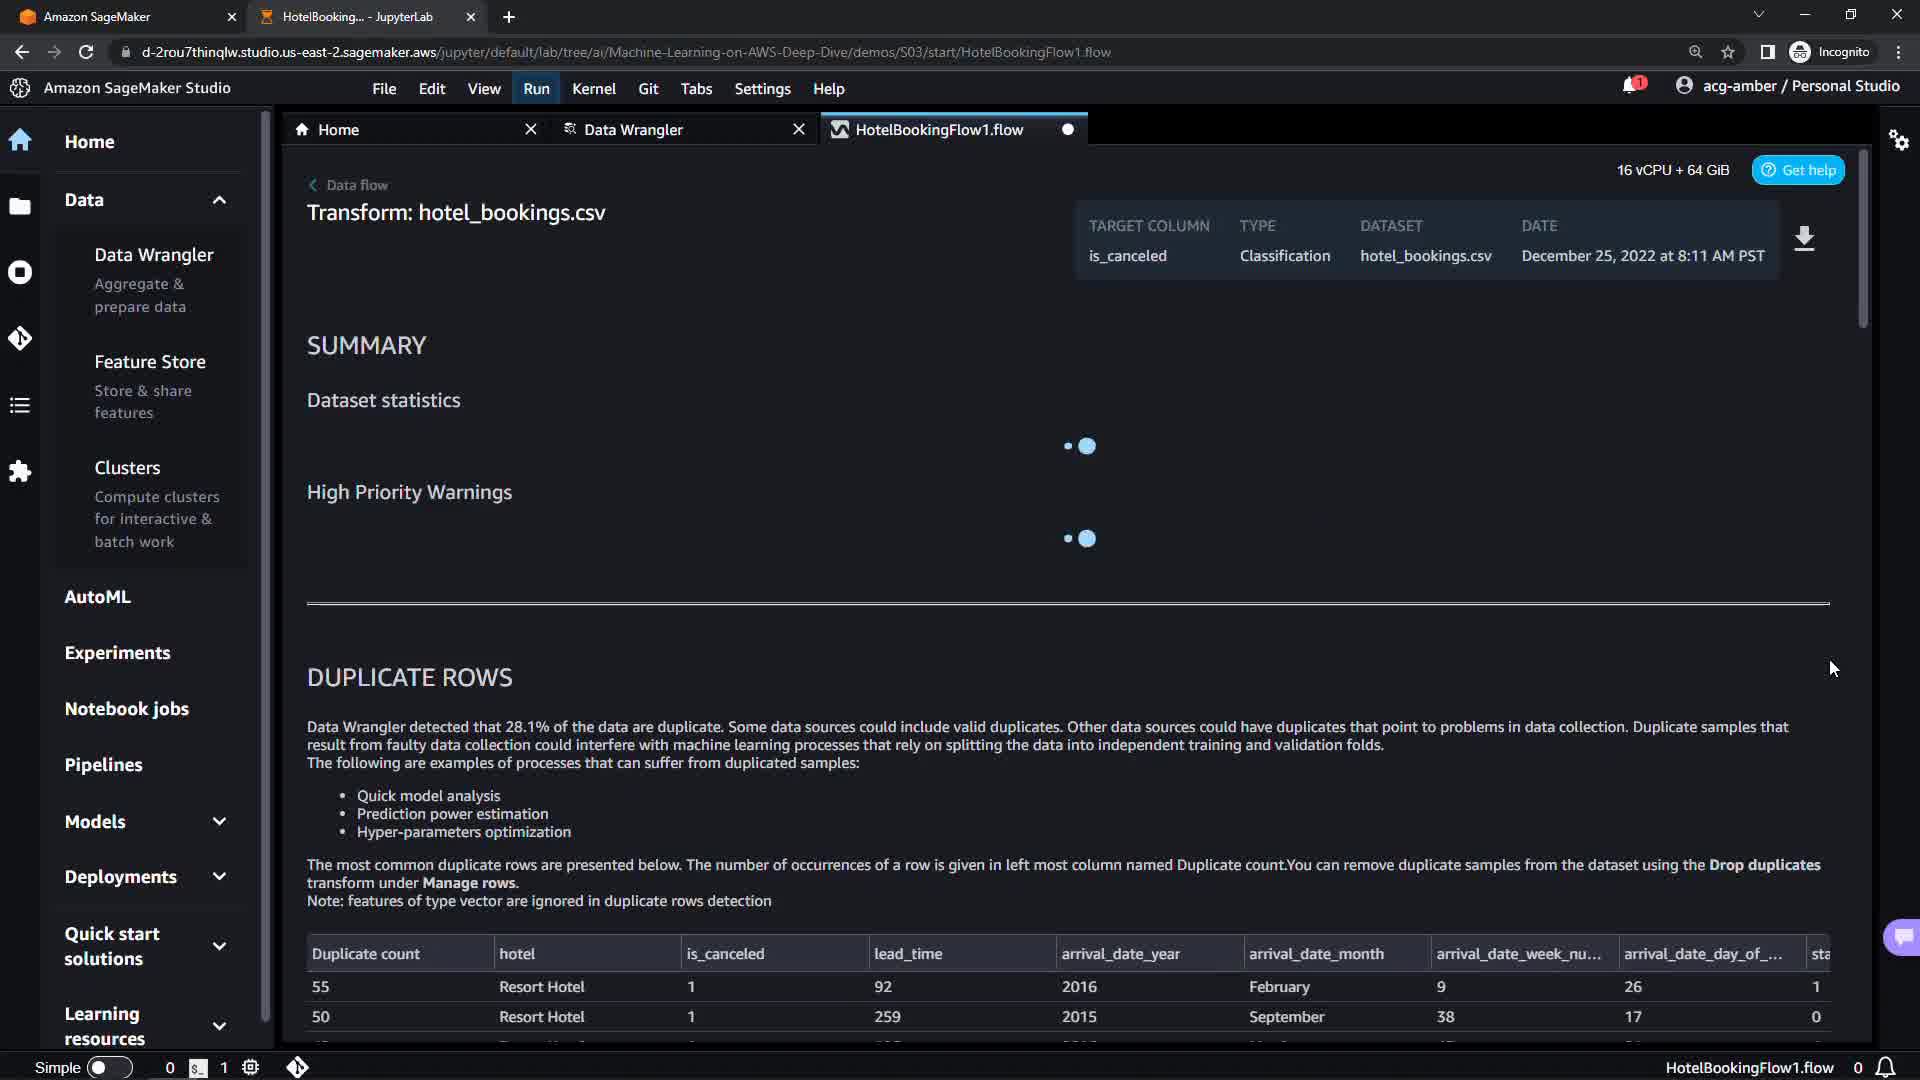Open the extensions puzzle piece icon
This screenshot has width=1920, height=1080.
coord(20,471)
